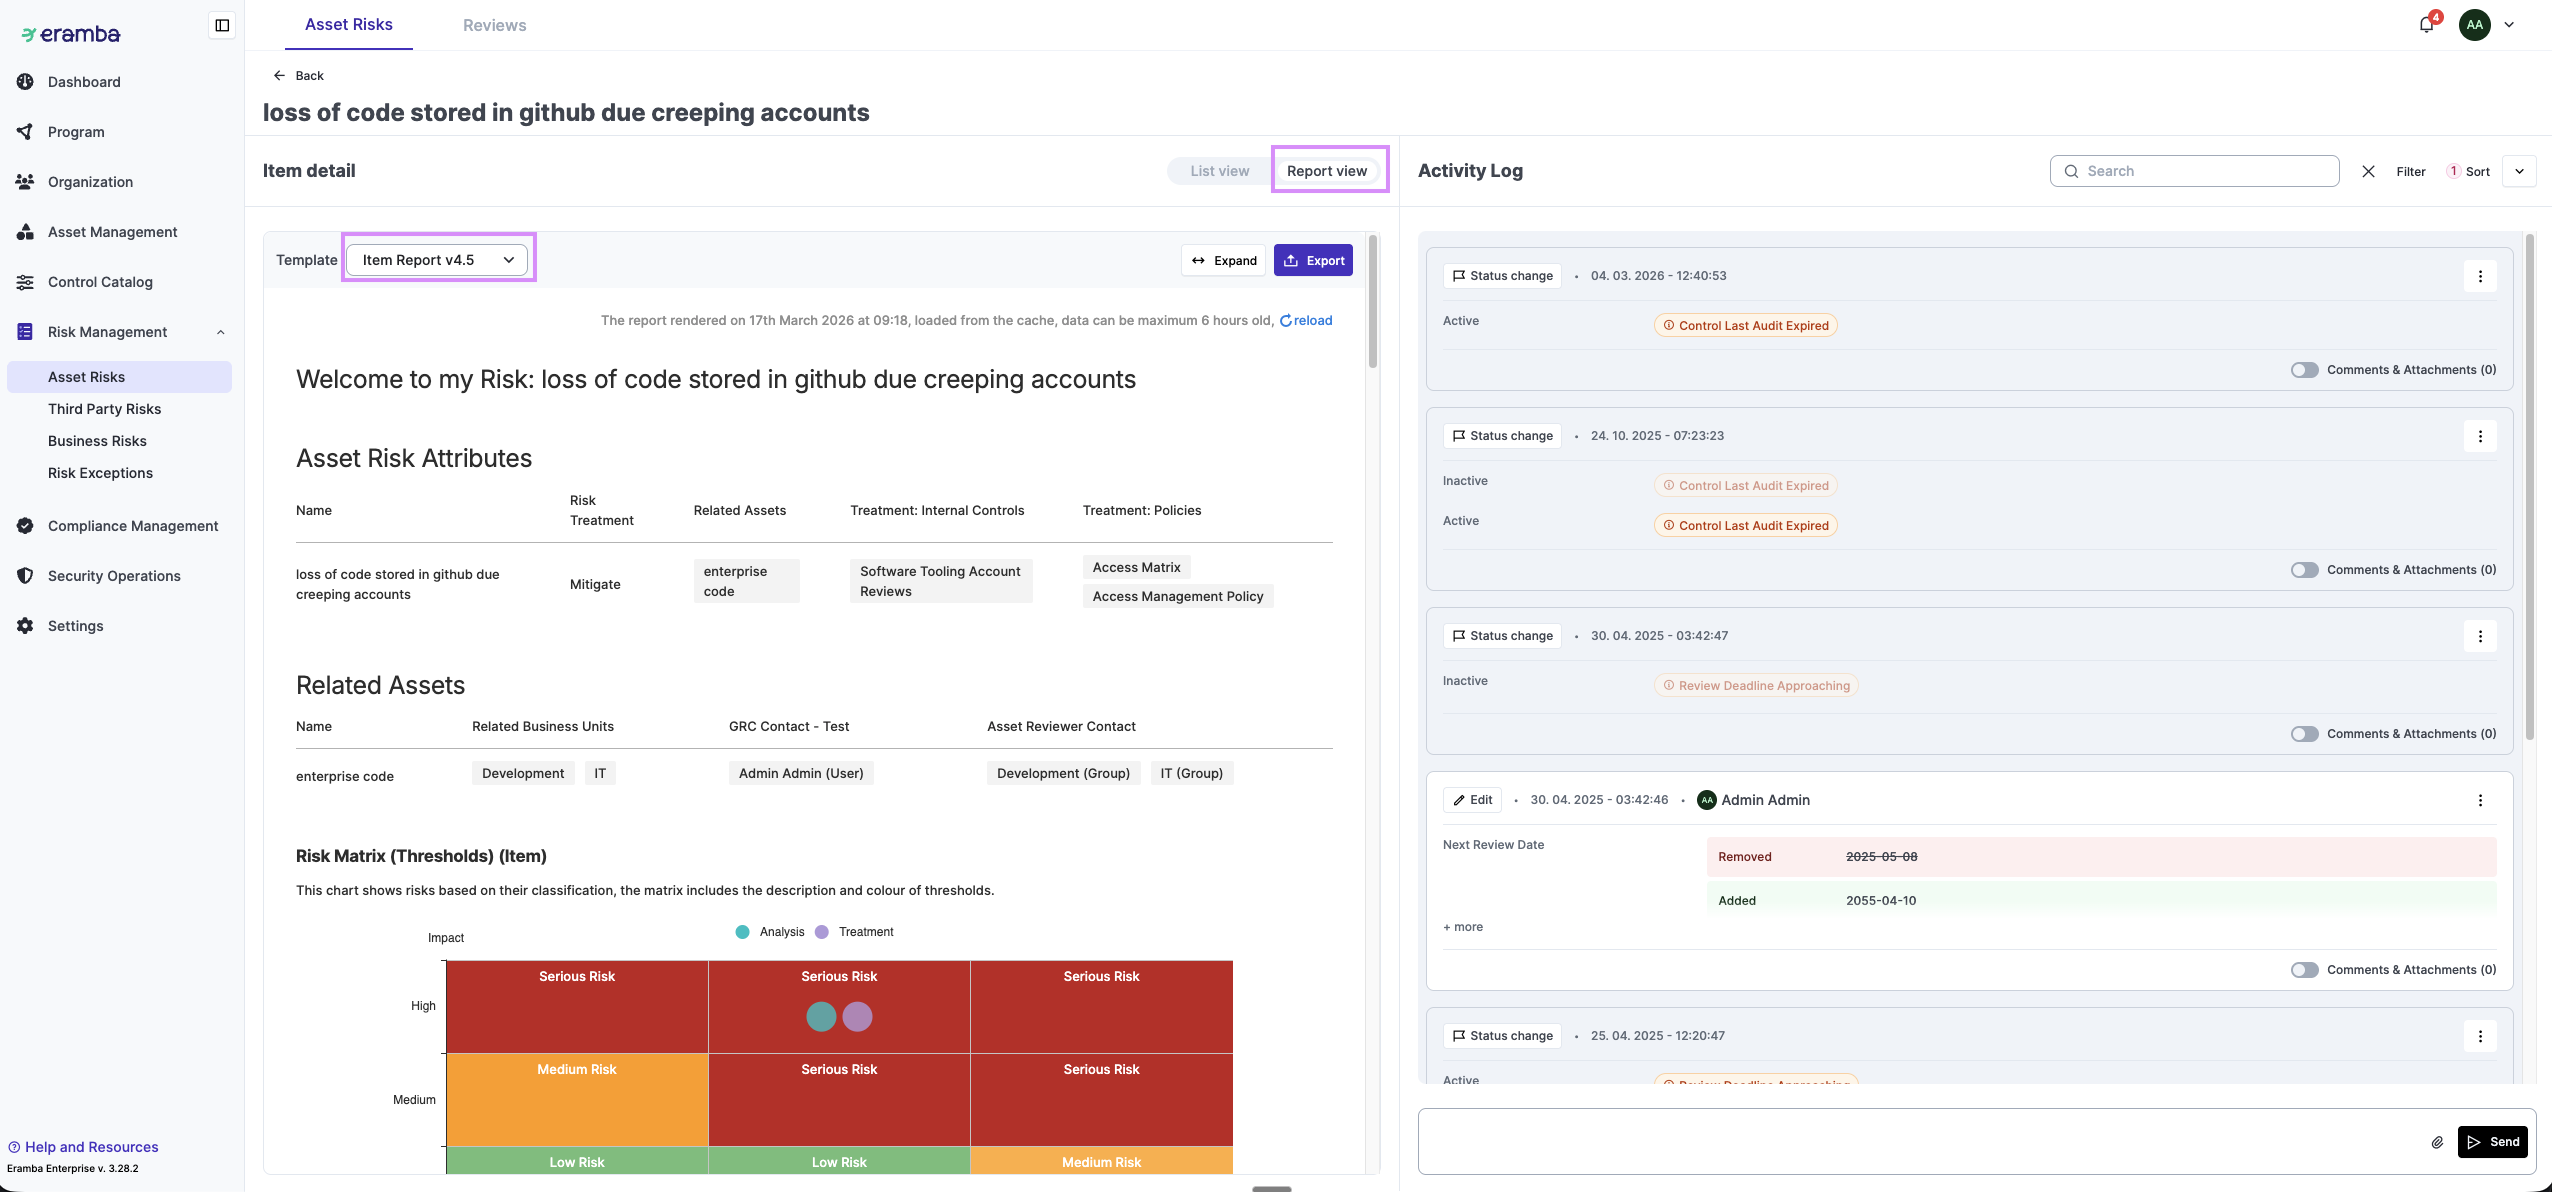Image resolution: width=2552 pixels, height=1192 pixels.
Task: Open the Sort dropdown arrow
Action: click(2519, 171)
